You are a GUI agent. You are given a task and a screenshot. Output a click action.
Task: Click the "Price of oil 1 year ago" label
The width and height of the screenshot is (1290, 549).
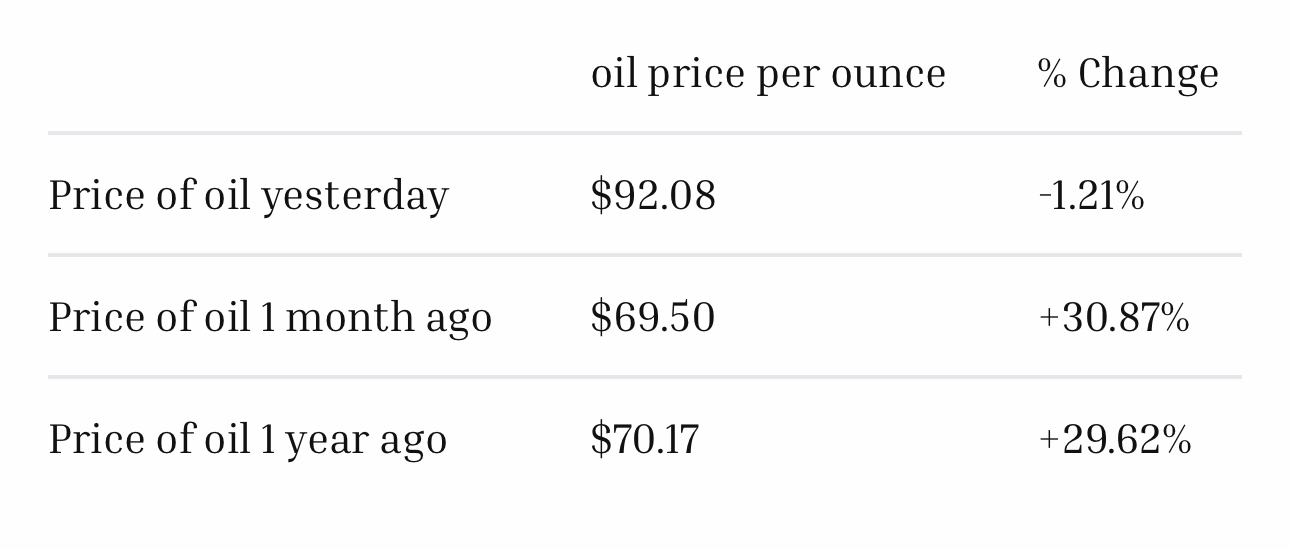[x=247, y=439]
